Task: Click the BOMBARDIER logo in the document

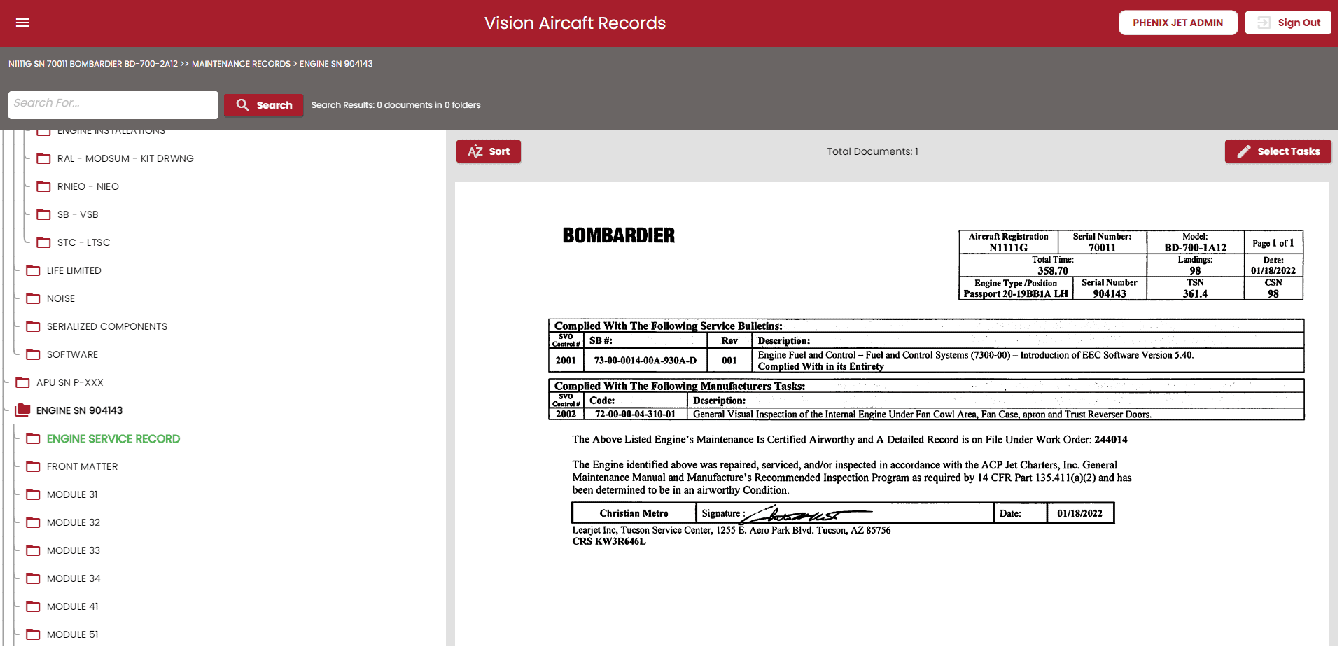Action: [x=619, y=236]
